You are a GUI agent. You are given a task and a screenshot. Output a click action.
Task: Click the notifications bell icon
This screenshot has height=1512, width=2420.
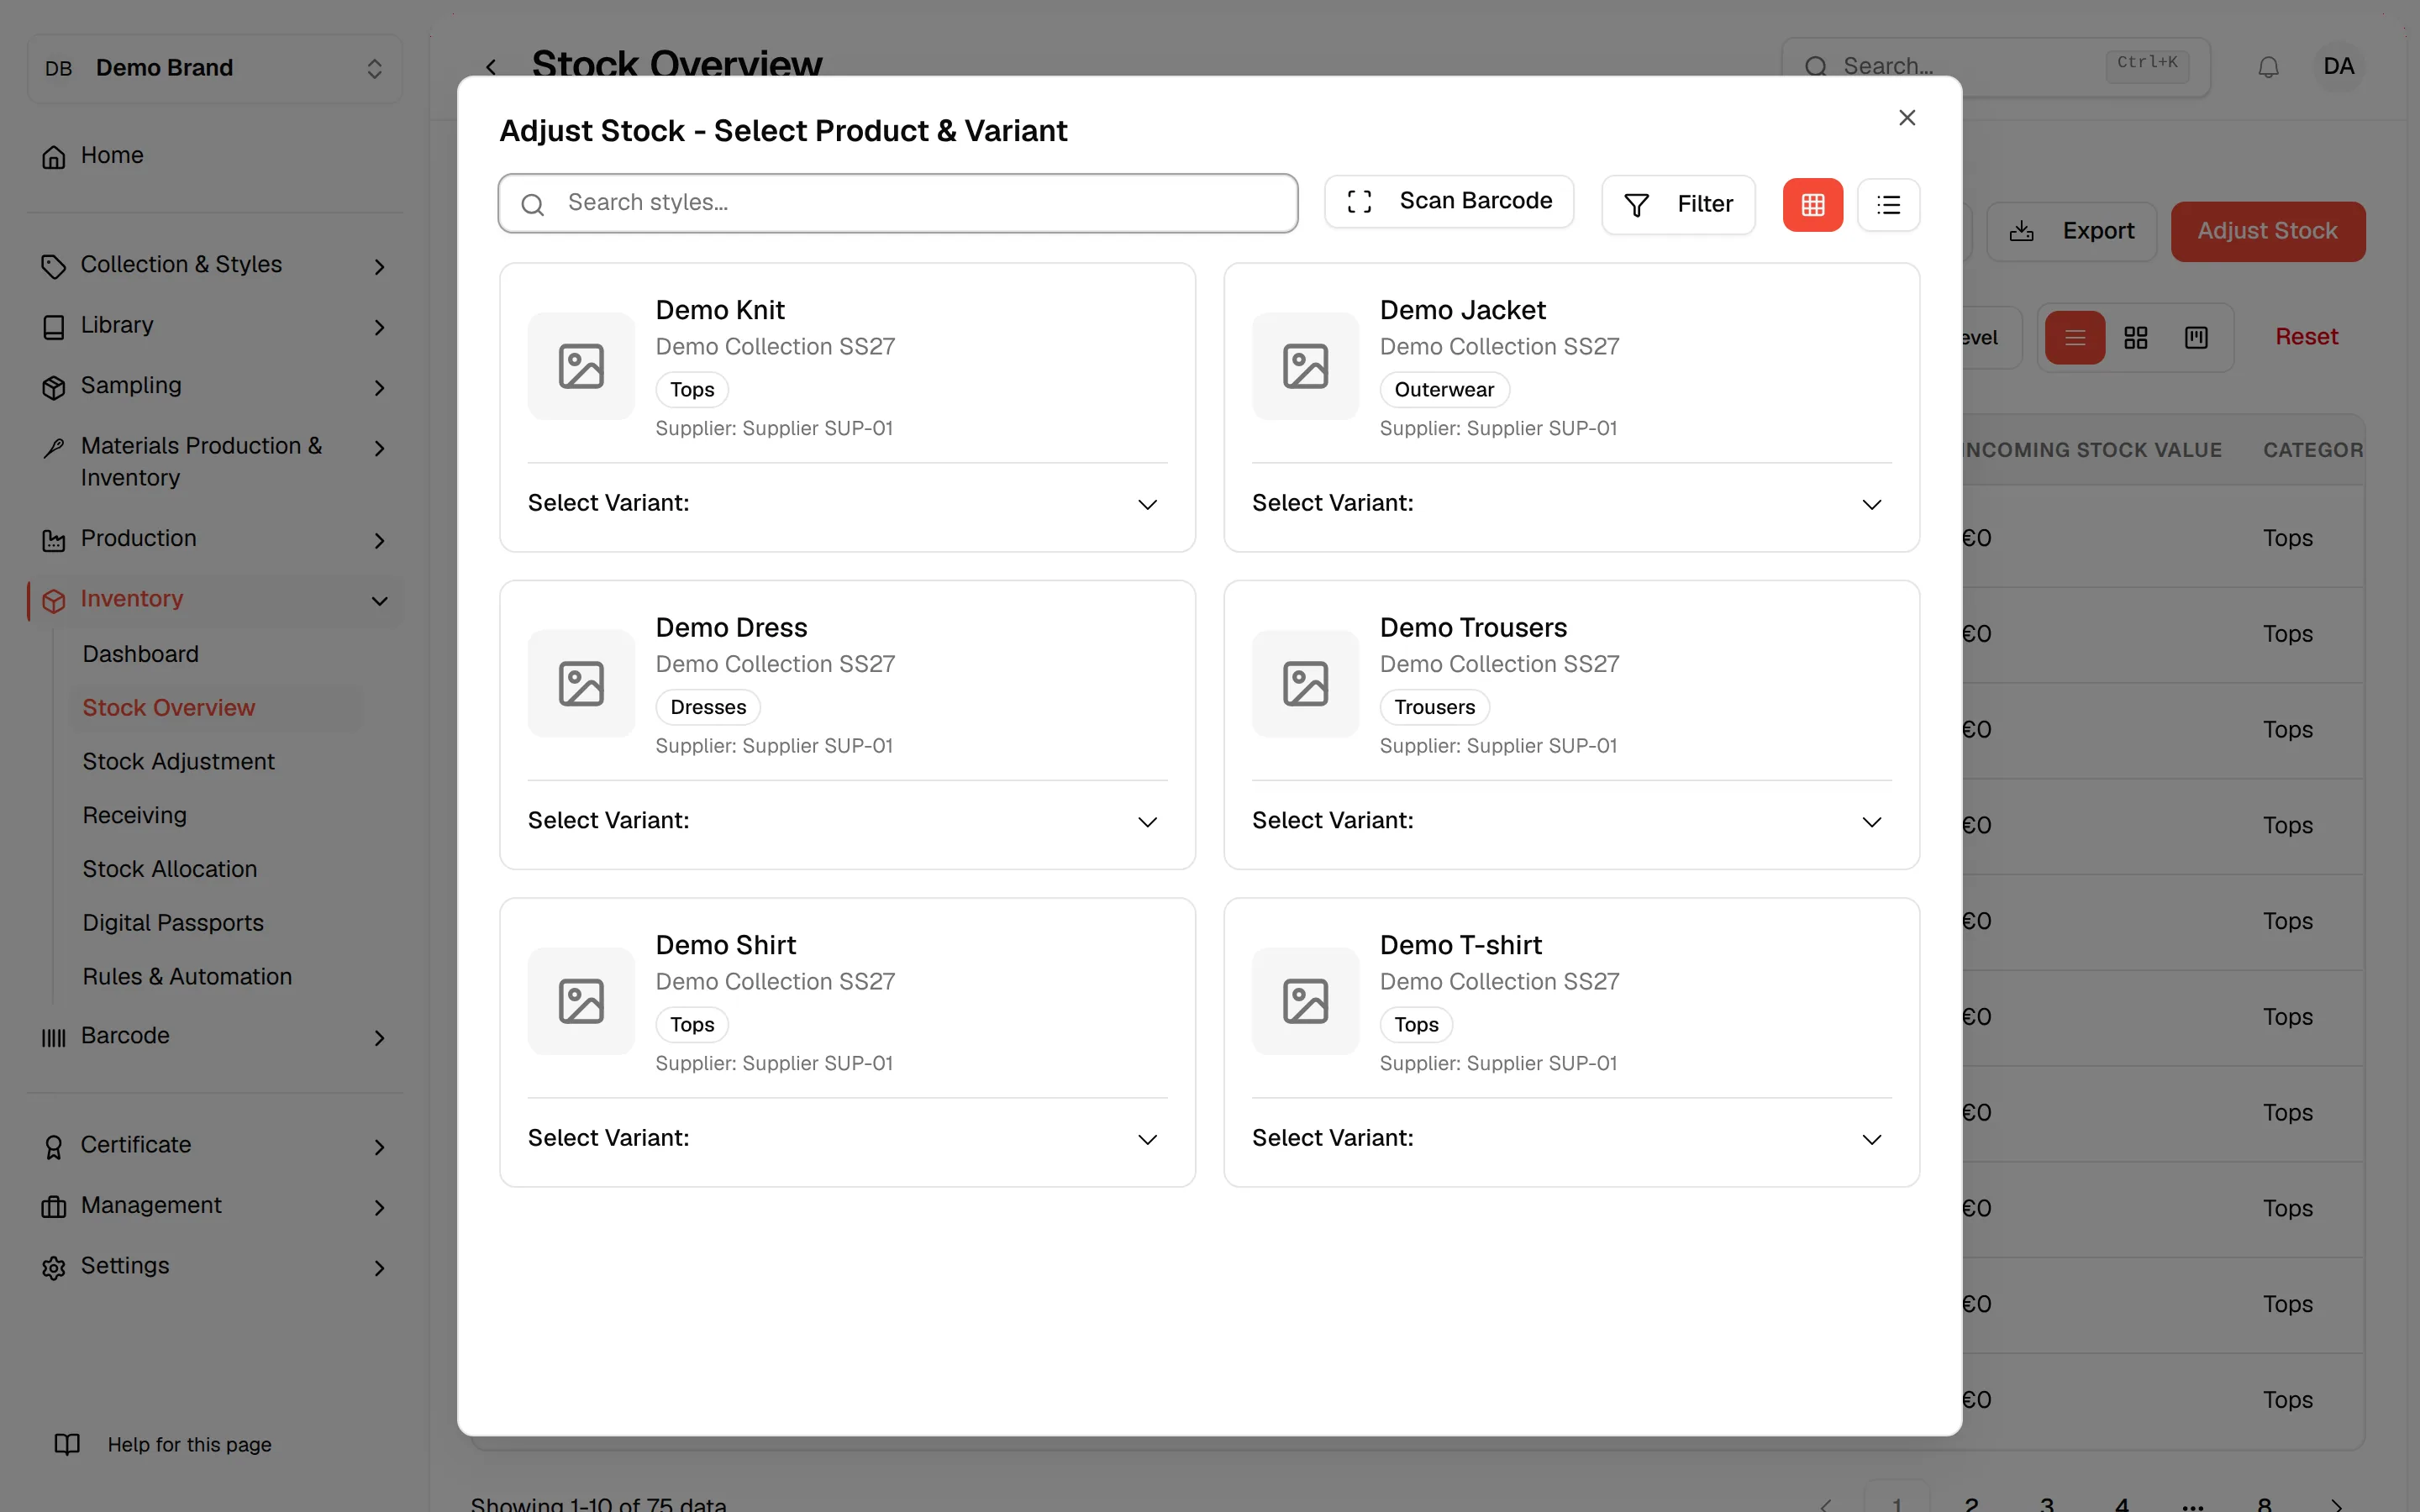coord(2268,67)
